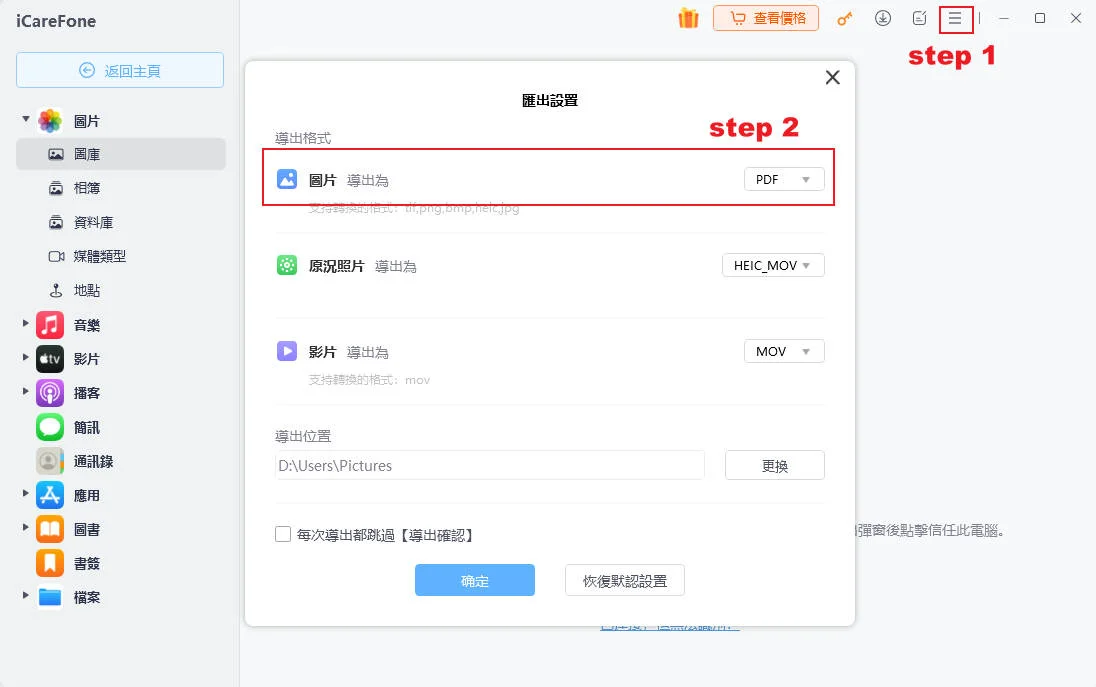This screenshot has height=687, width=1096.
Task: Click the Apple TV icon
Action: coord(50,359)
